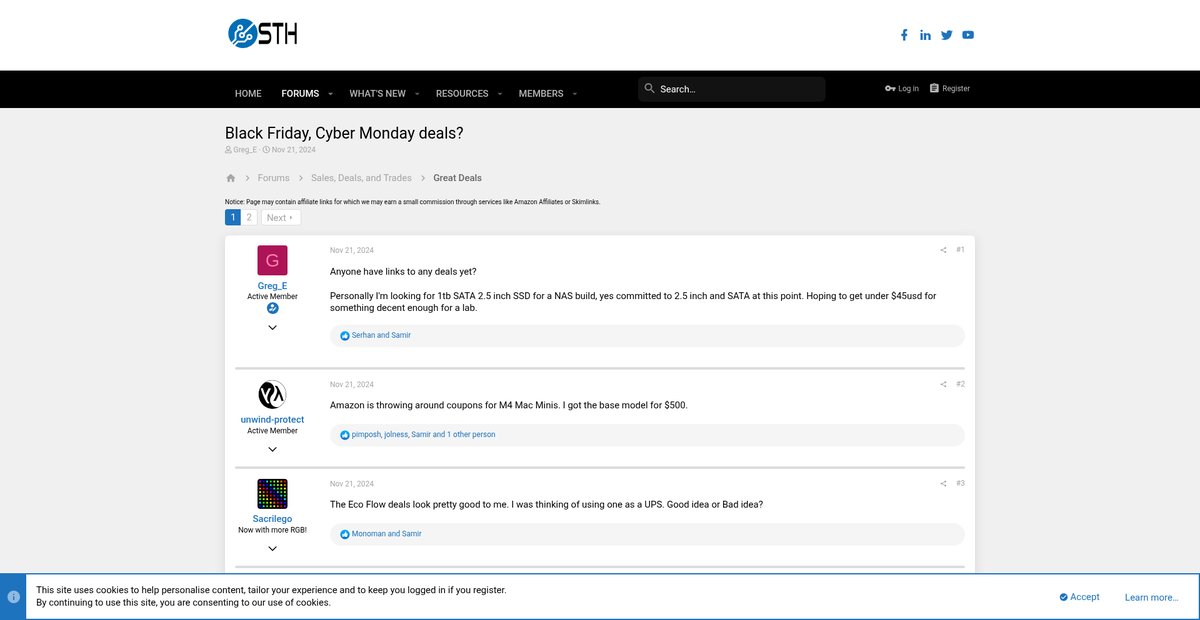Open the Forums breadcrumb link
The image size is (1200, 620).
[x=274, y=178]
